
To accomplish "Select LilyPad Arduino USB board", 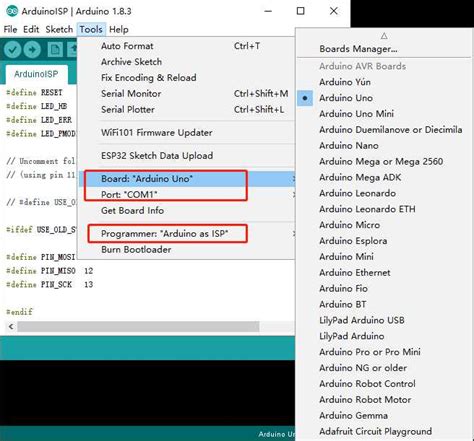I will tap(384, 320).
